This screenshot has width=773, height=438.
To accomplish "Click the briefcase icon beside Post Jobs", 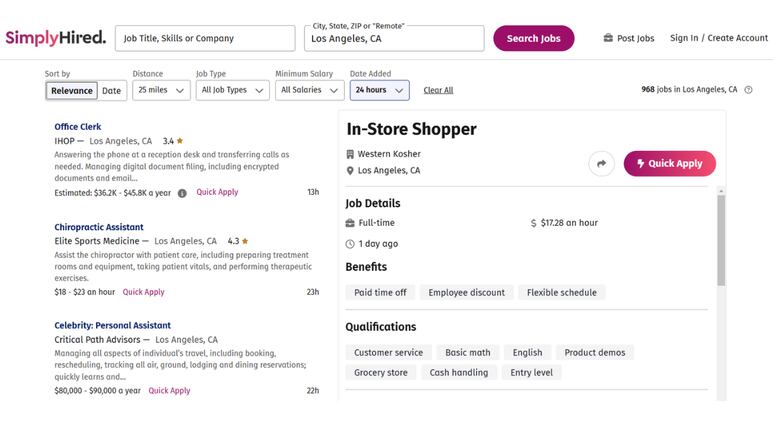I will 608,38.
